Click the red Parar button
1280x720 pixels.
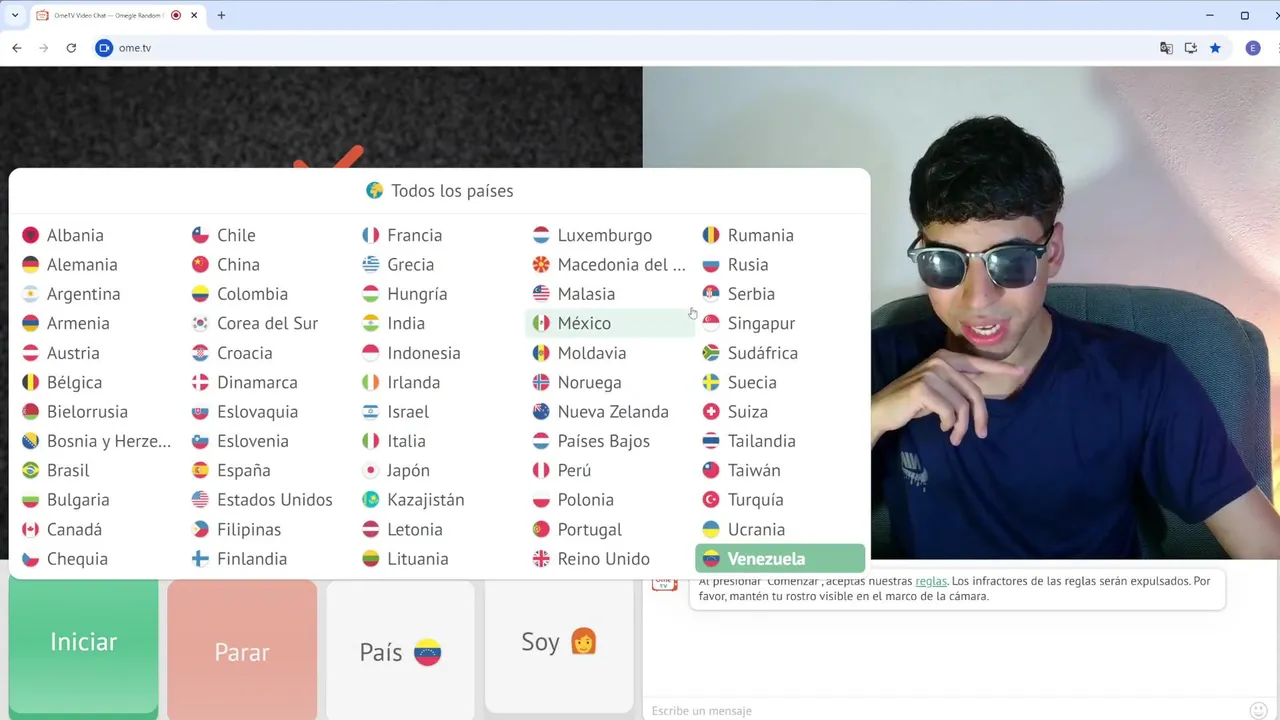(242, 648)
